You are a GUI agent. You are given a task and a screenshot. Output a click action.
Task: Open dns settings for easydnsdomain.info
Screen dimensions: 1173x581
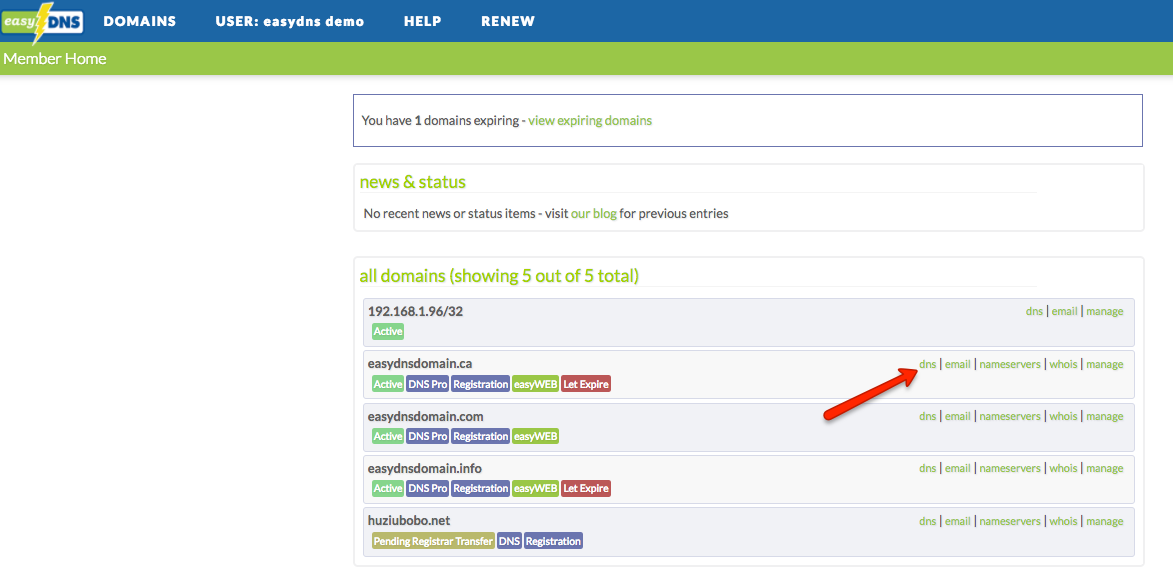pyautogui.click(x=928, y=468)
